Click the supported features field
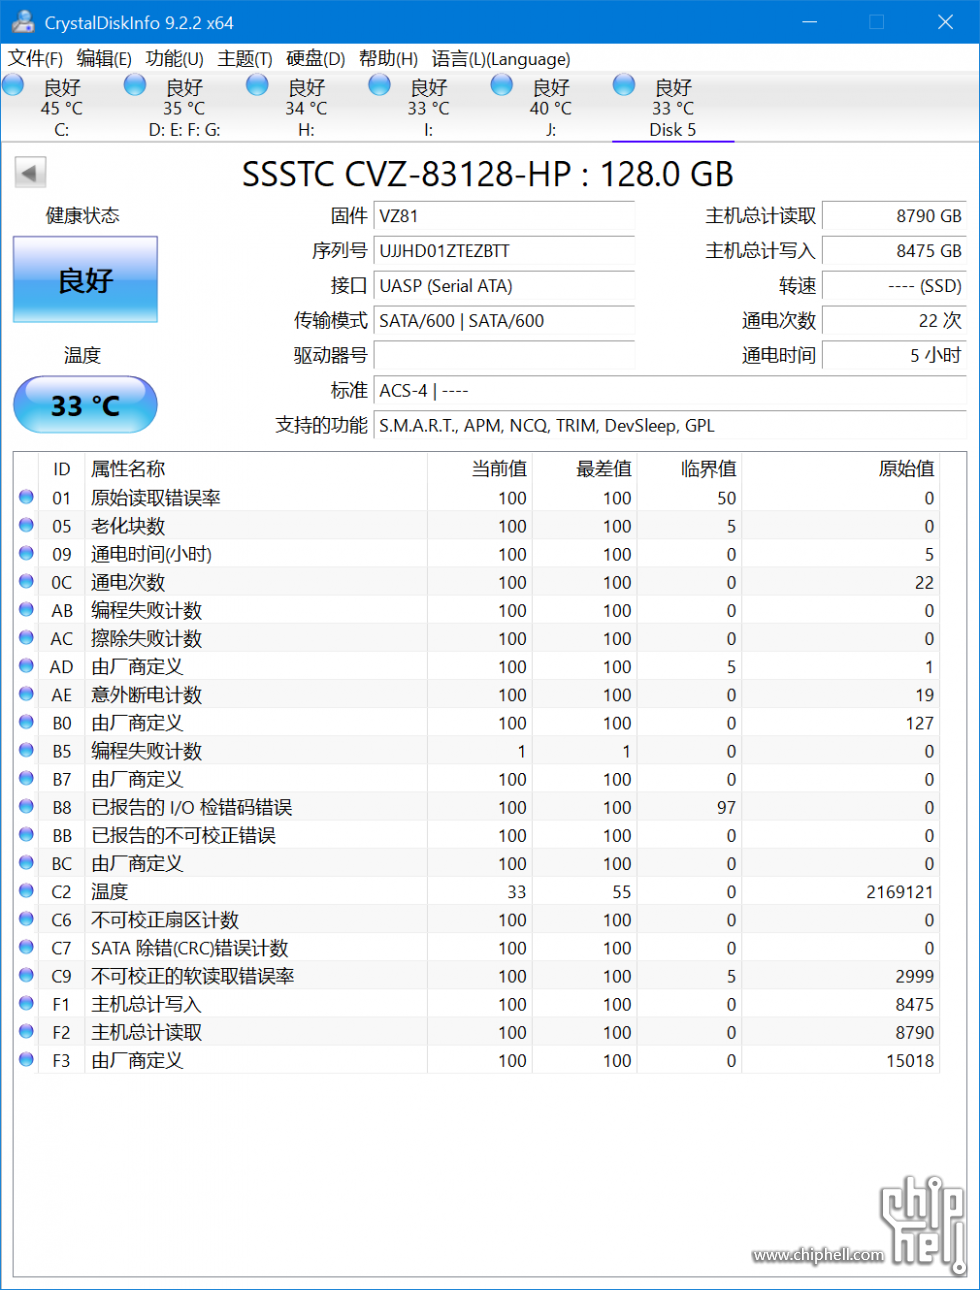This screenshot has height=1290, width=980. [670, 425]
